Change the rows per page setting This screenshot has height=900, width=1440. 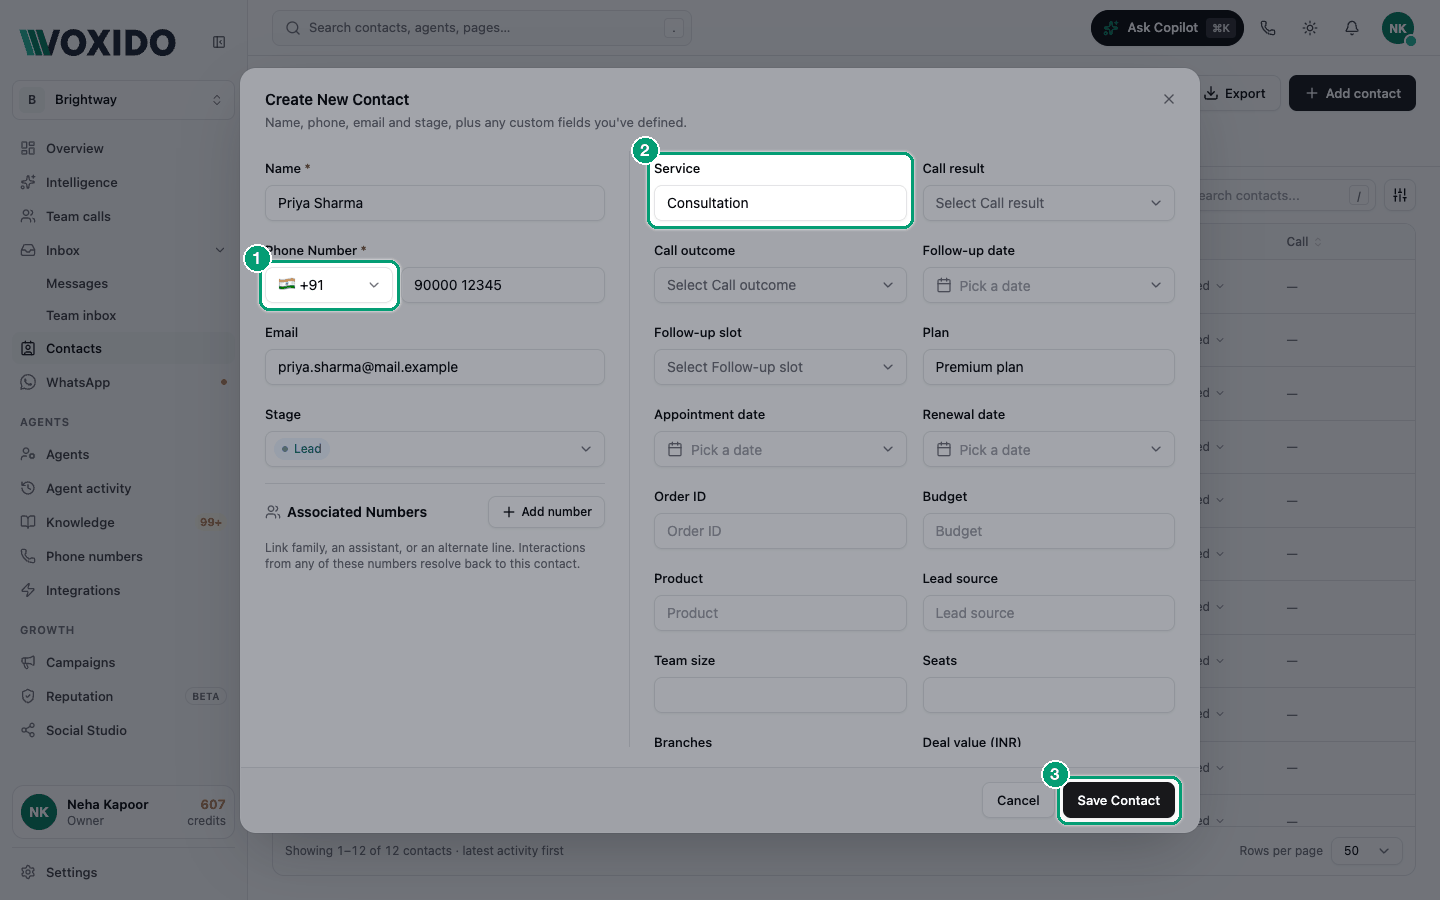(x=1366, y=851)
